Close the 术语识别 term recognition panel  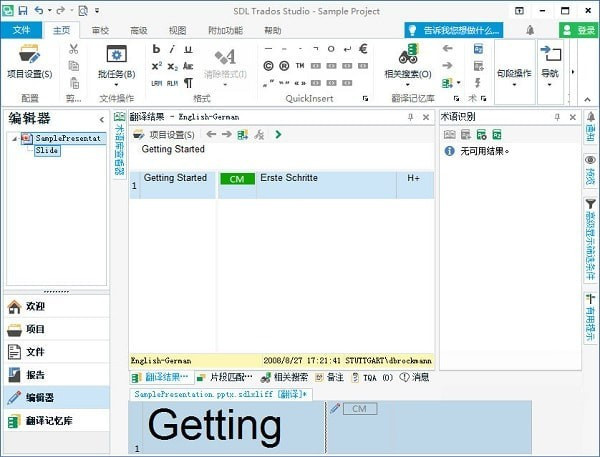click(x=573, y=117)
